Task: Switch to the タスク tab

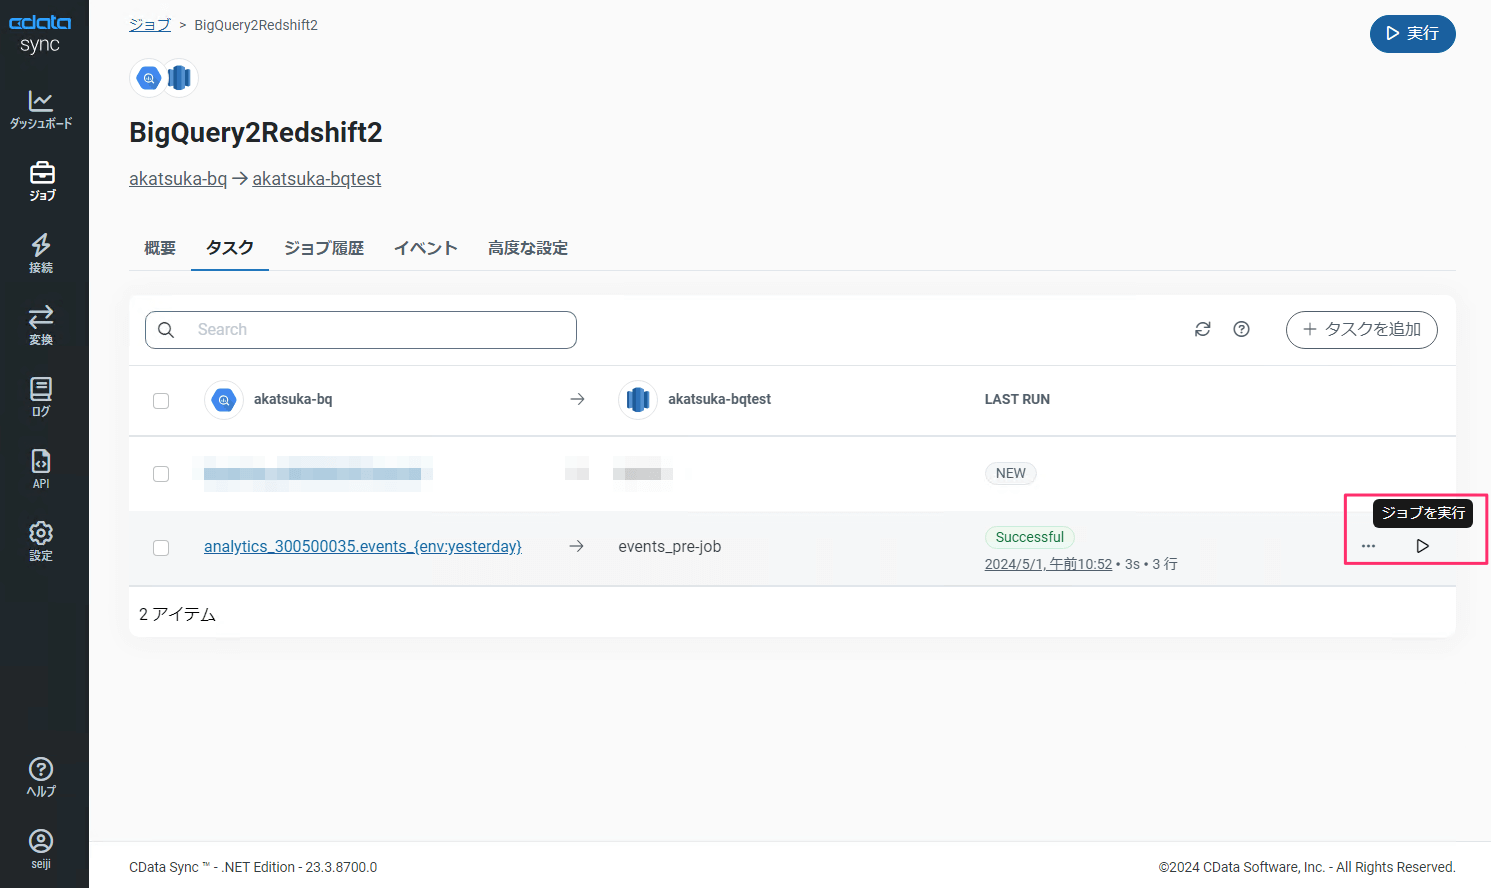Action: [x=230, y=248]
